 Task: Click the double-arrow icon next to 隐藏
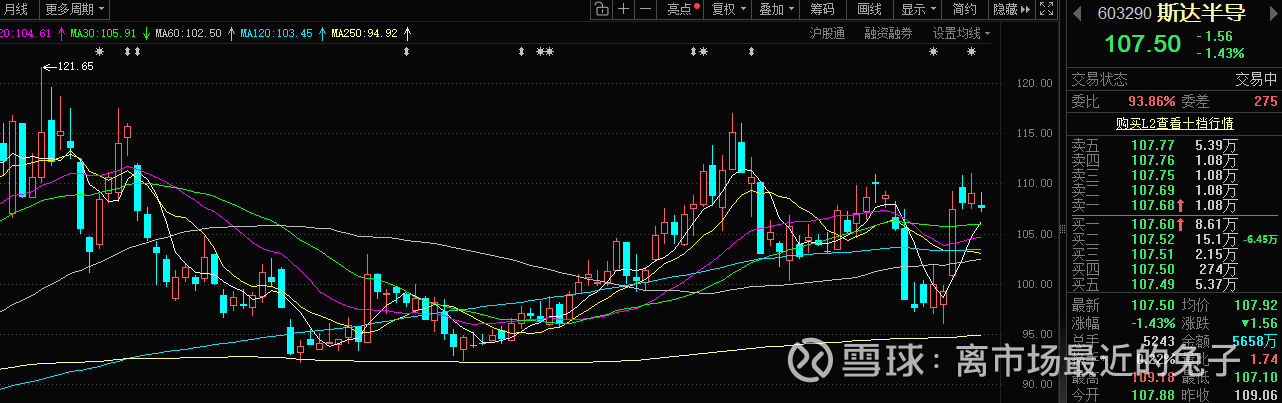(x=1027, y=10)
